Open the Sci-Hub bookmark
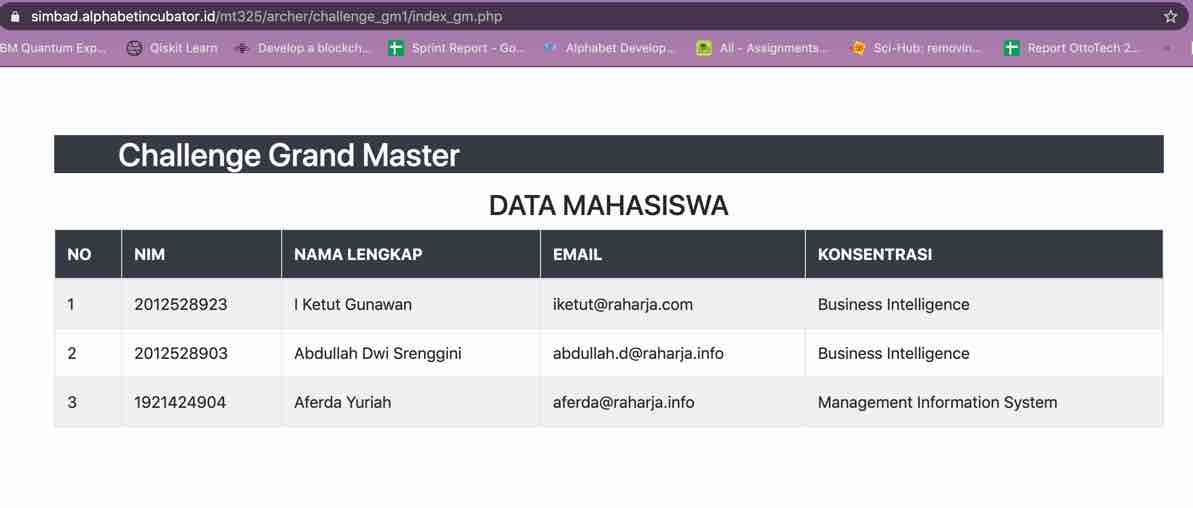 point(916,48)
